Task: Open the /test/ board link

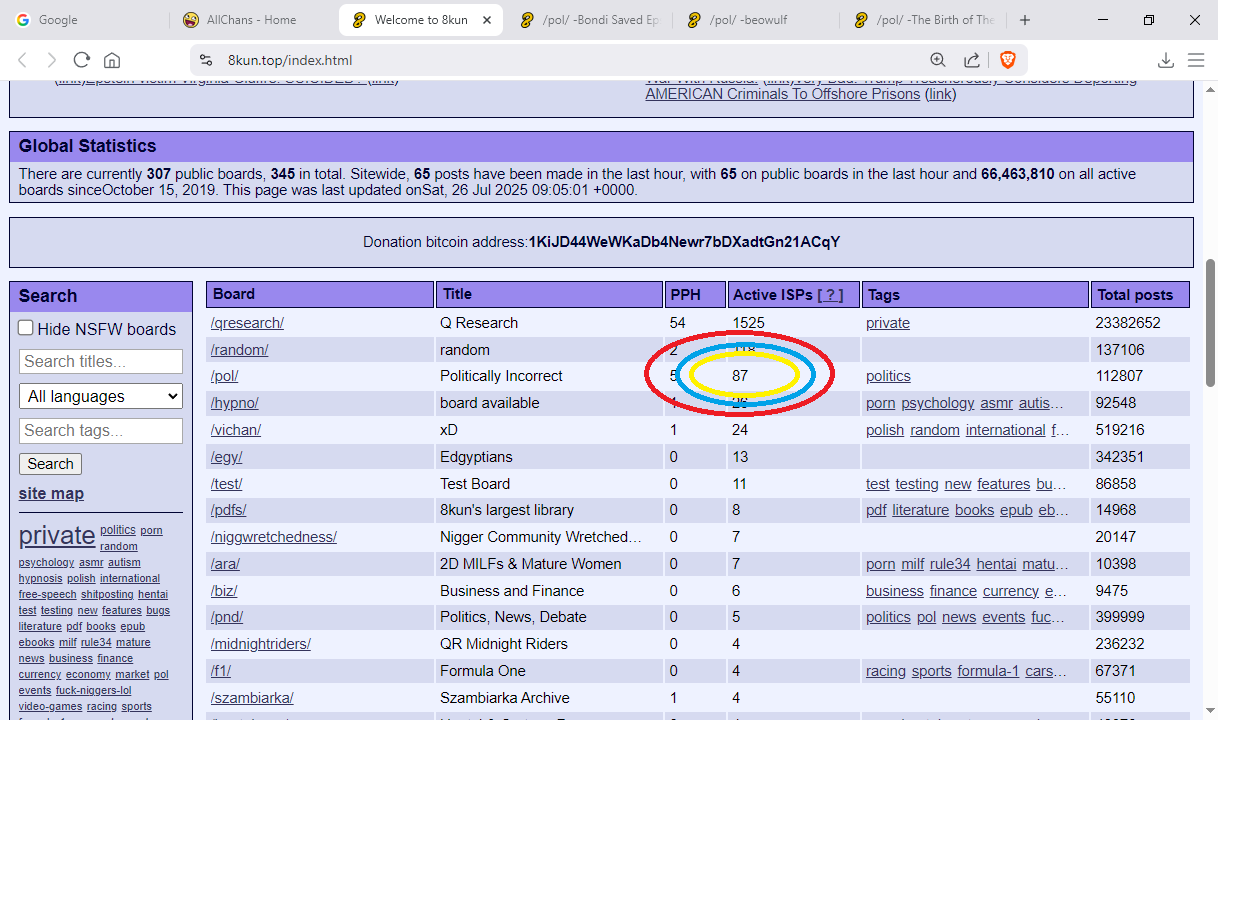Action: point(226,484)
